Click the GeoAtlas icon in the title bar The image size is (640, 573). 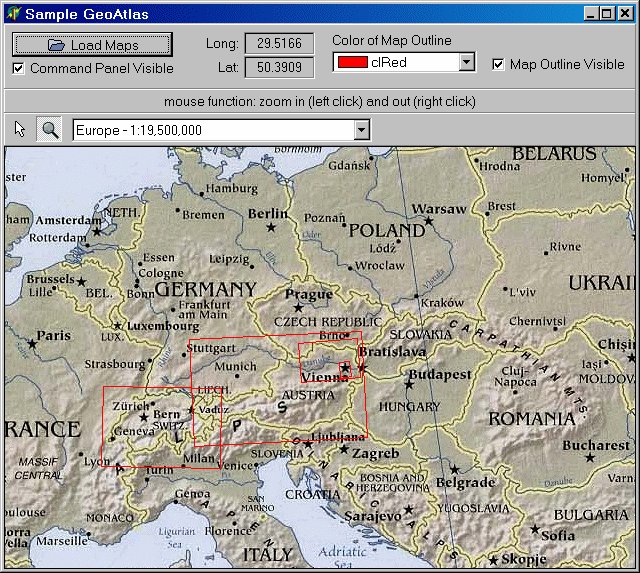coord(13,14)
